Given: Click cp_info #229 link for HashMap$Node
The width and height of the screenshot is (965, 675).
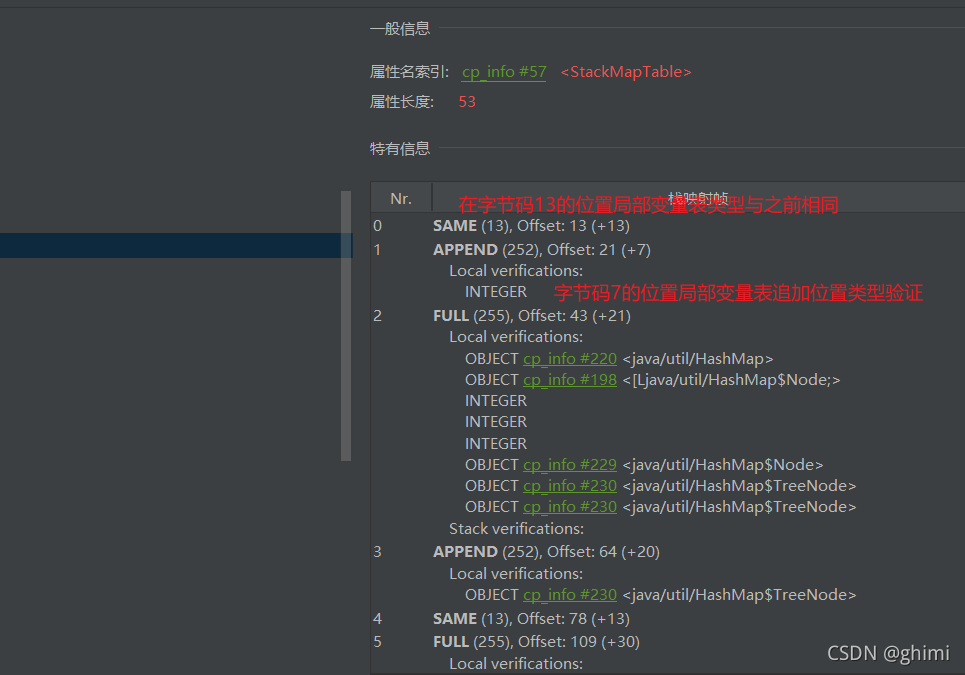Looking at the screenshot, I should (569, 464).
